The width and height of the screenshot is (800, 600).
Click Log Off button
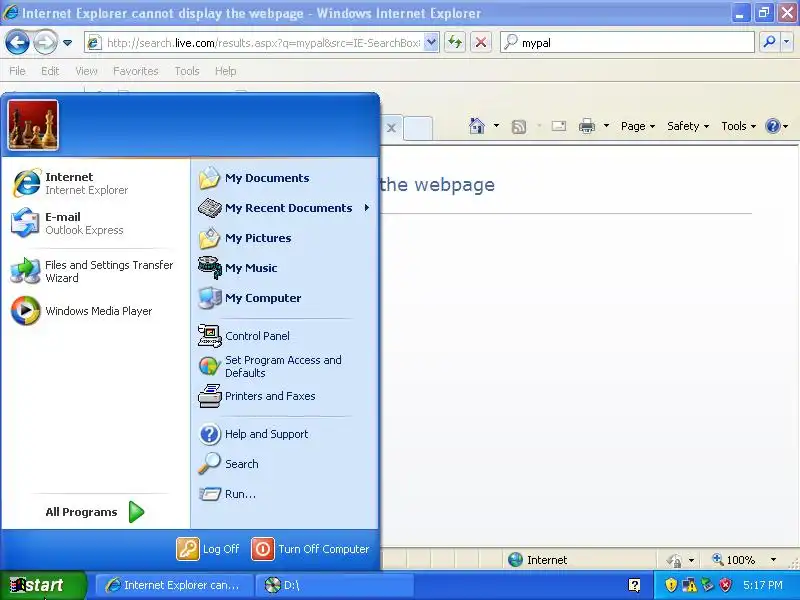click(x=208, y=549)
